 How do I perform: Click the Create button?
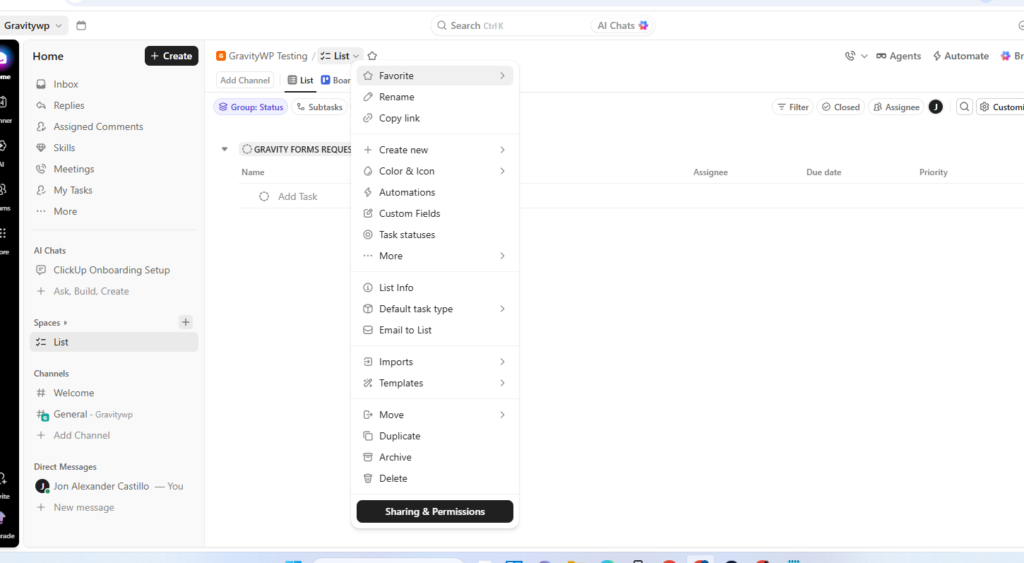[171, 56]
